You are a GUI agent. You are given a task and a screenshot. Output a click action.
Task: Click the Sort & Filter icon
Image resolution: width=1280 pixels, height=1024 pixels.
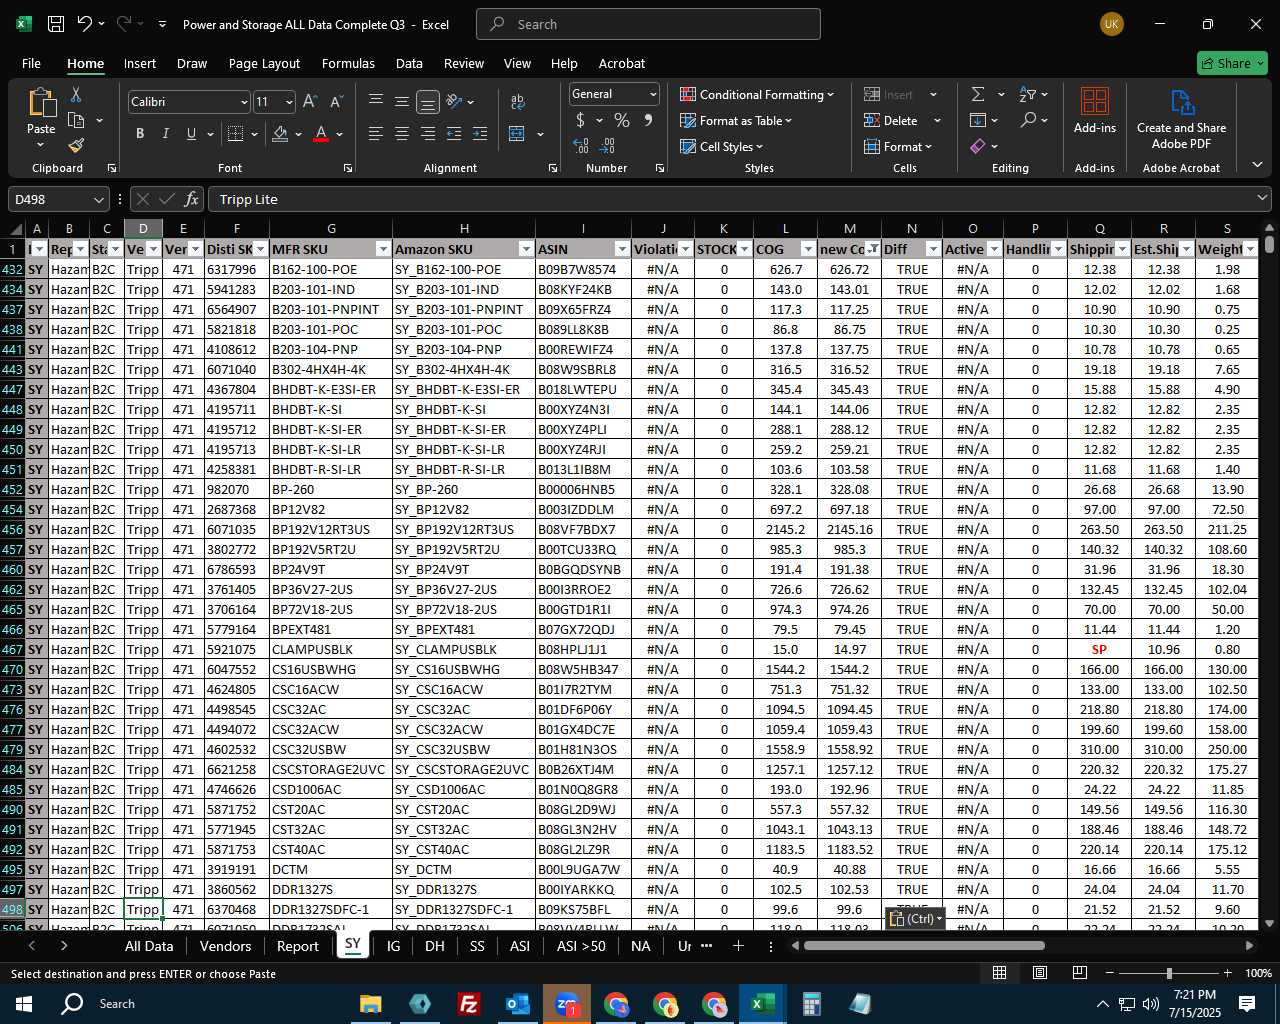(1027, 94)
